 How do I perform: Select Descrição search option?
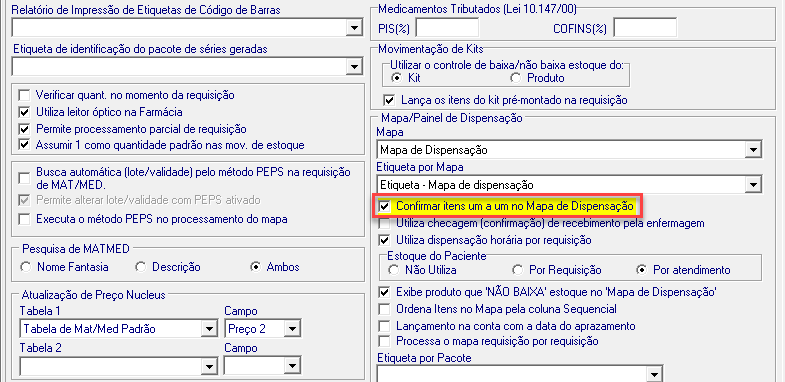click(x=141, y=267)
